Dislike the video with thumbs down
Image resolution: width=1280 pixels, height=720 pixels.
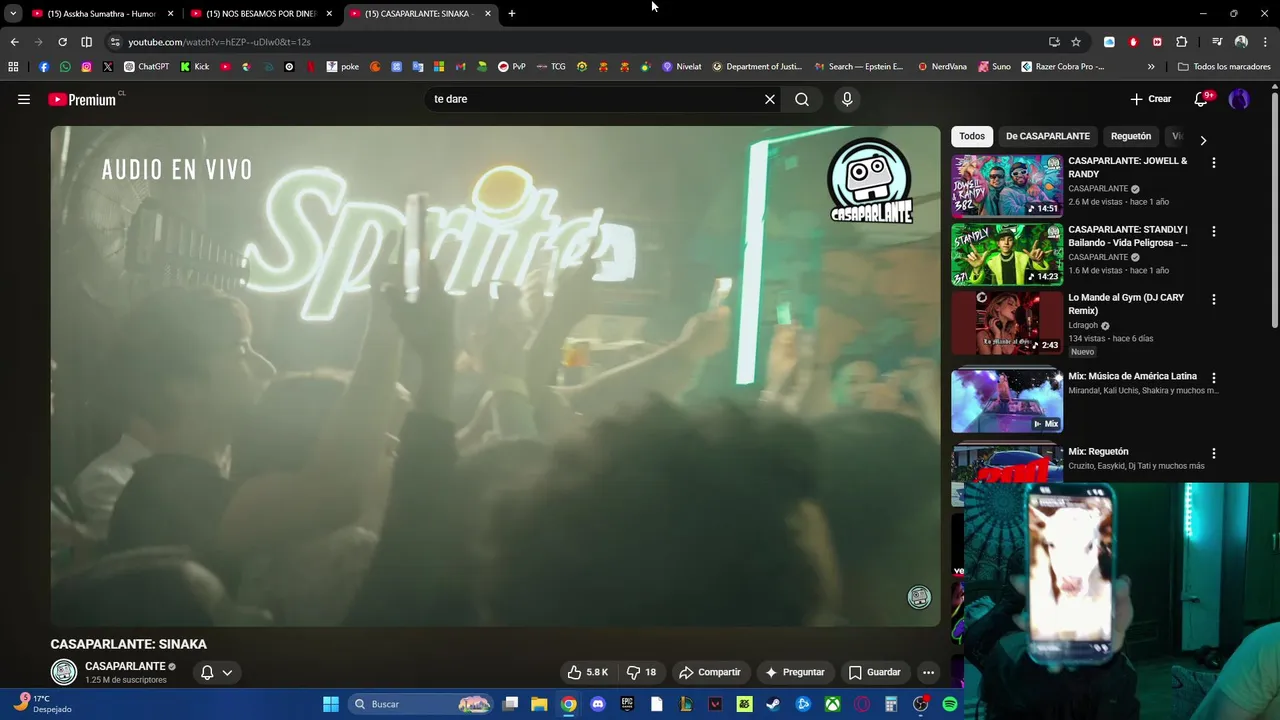point(641,672)
